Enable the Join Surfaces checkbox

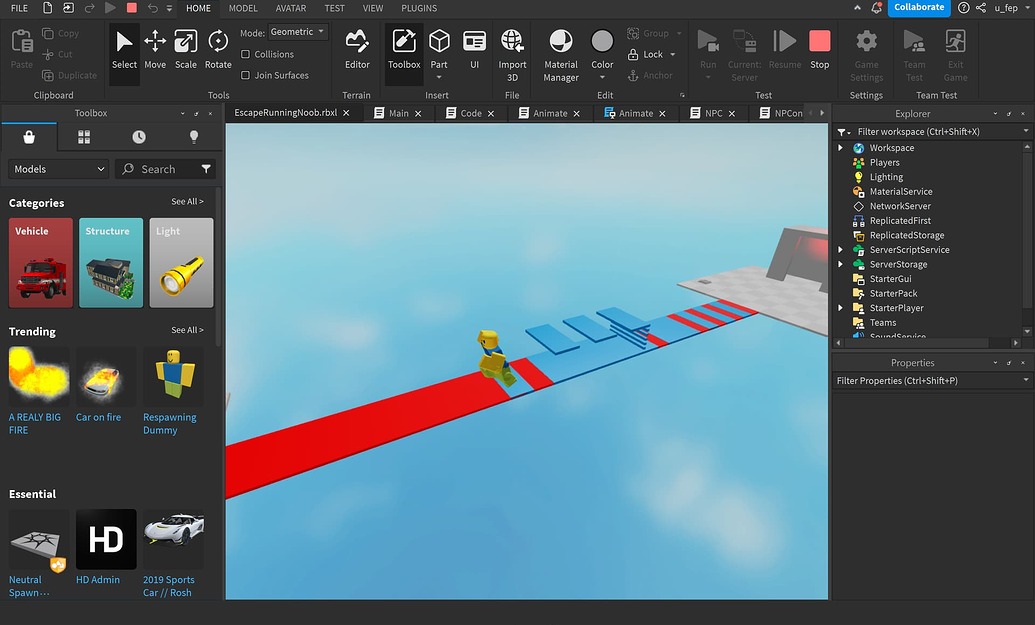(246, 75)
